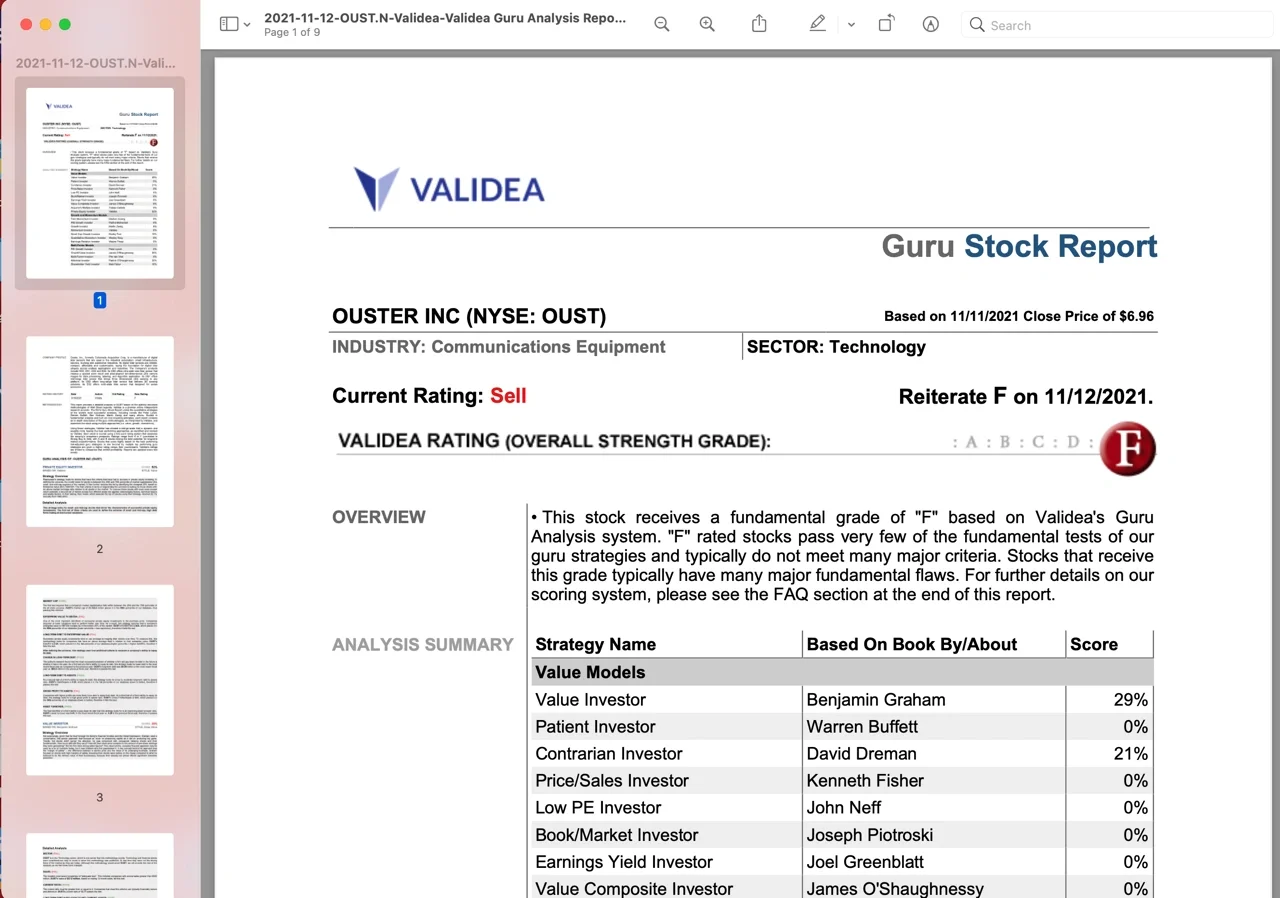Click the 'OVERVIEW' section label
This screenshot has width=1280, height=898.
click(x=379, y=517)
